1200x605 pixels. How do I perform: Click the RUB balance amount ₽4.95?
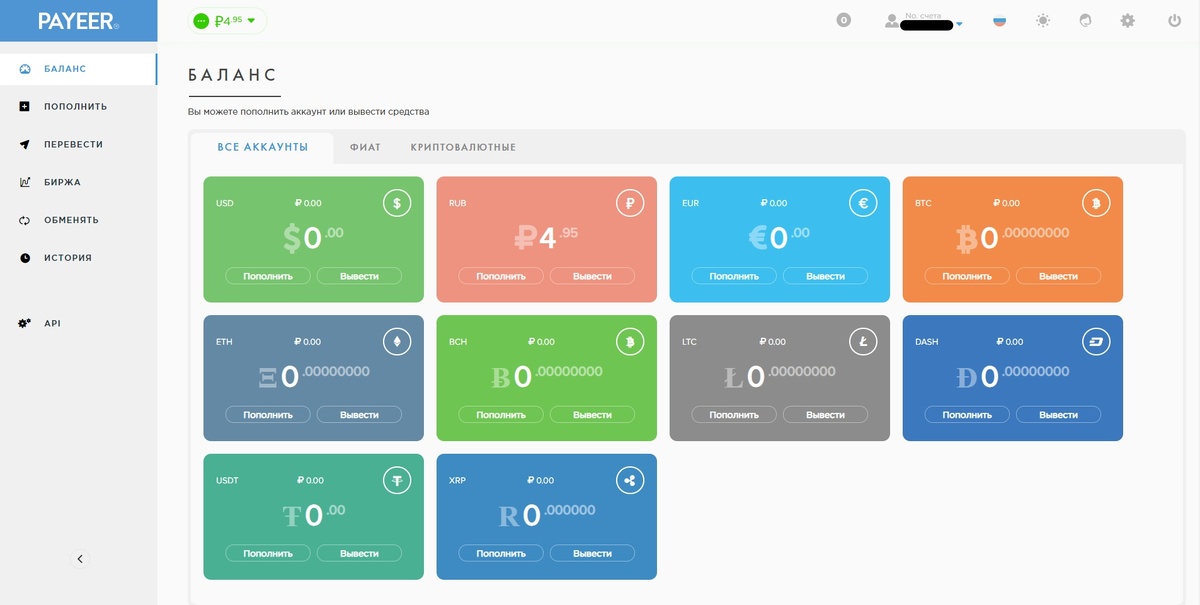click(546, 238)
